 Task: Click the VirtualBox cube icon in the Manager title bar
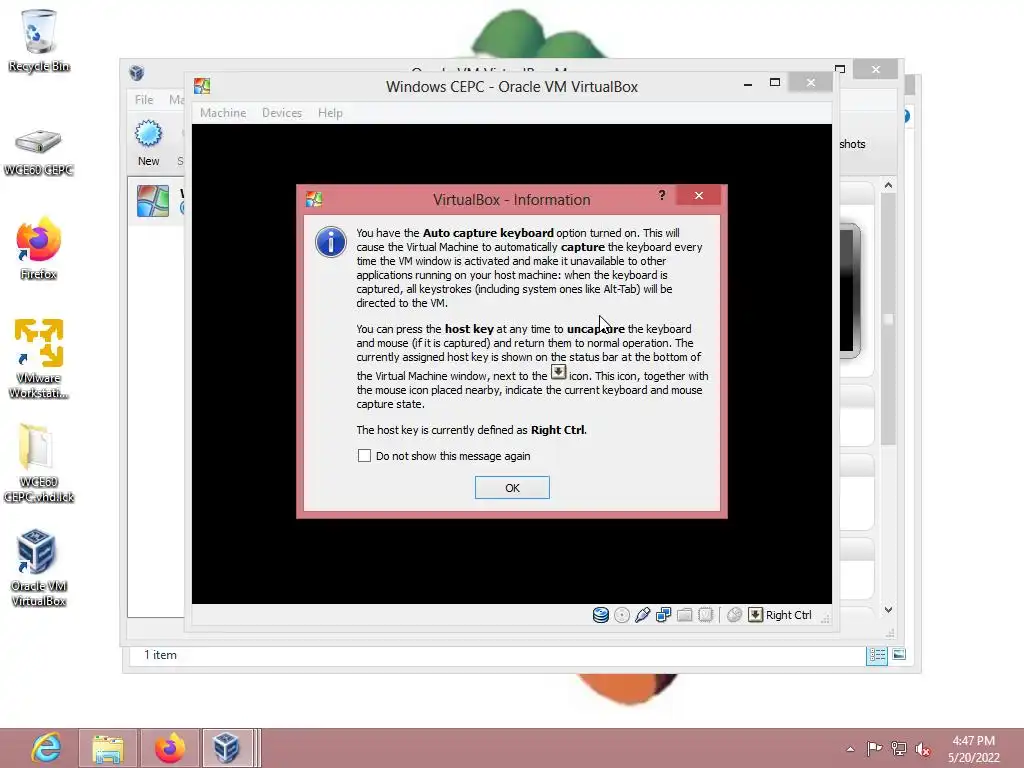pyautogui.click(x=136, y=72)
